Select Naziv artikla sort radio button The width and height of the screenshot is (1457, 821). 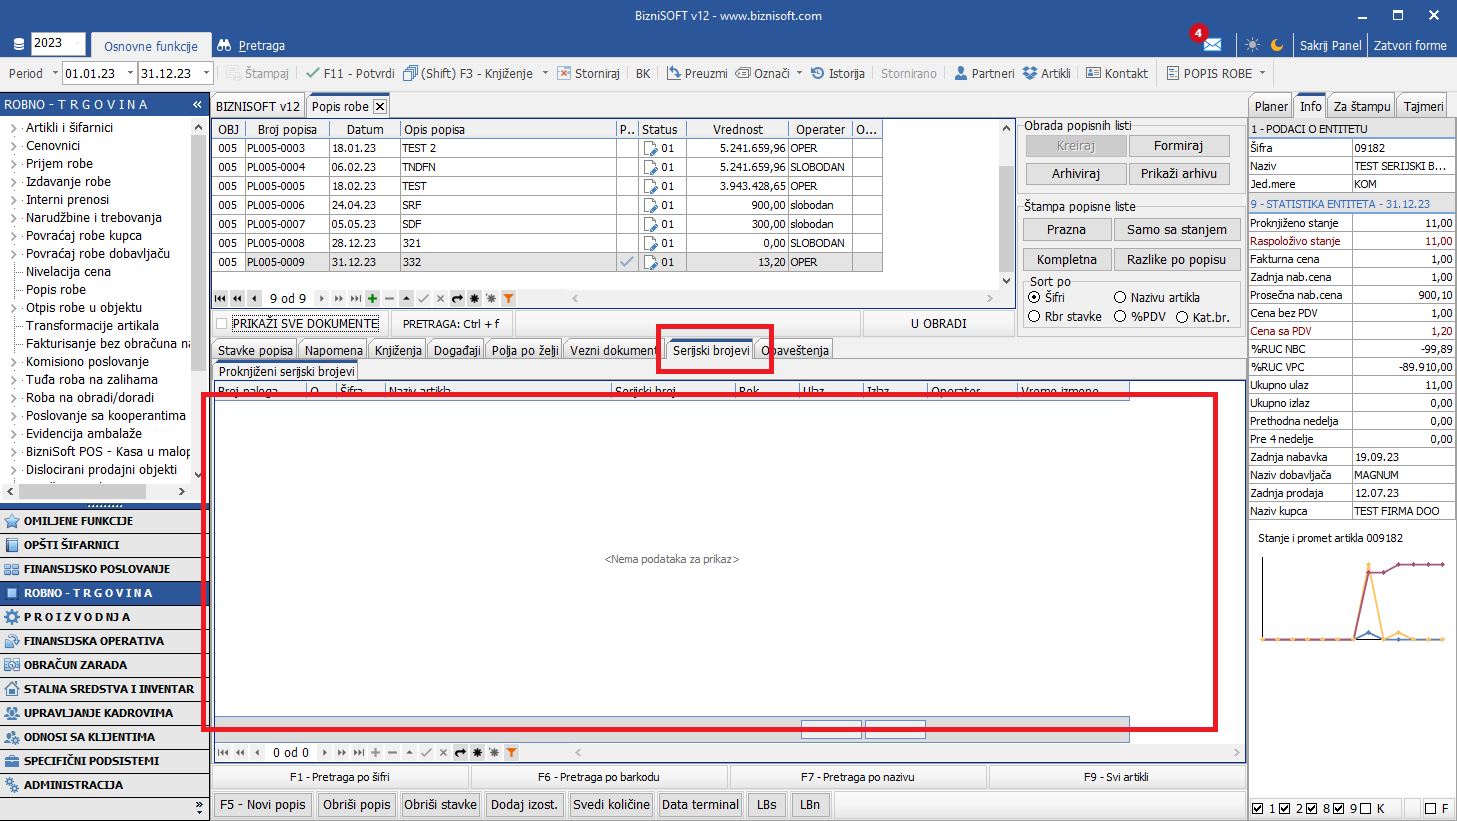click(x=1120, y=297)
